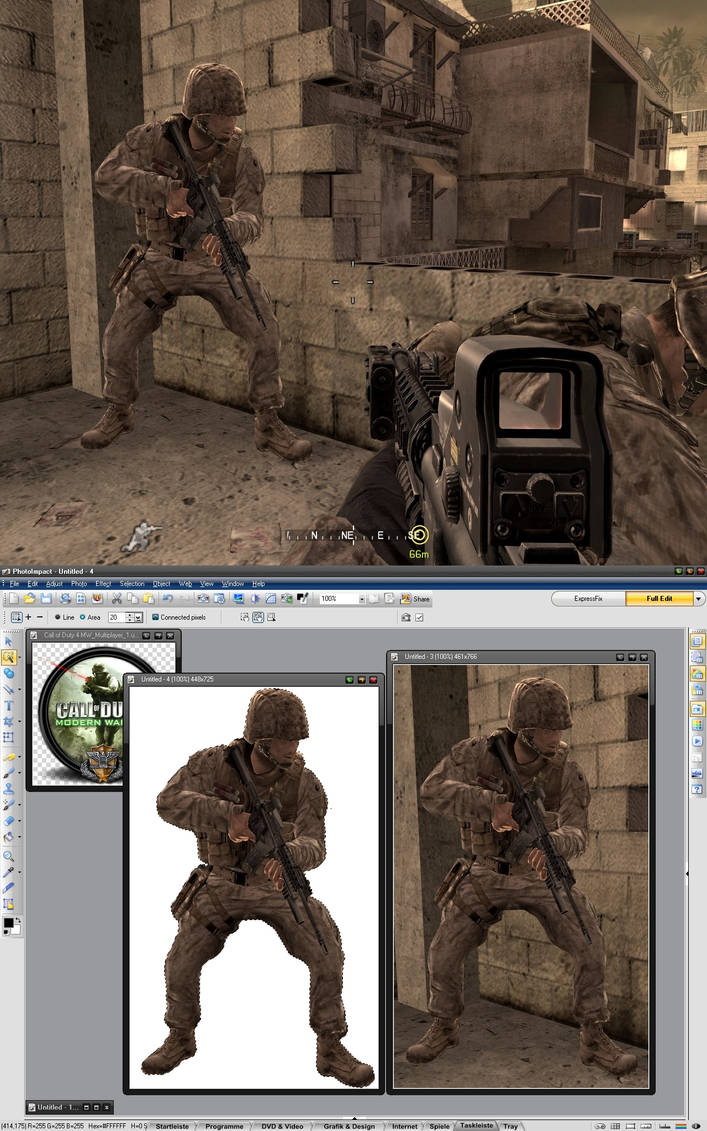
Task: Toggle the Connected pixels option
Action: (179, 617)
